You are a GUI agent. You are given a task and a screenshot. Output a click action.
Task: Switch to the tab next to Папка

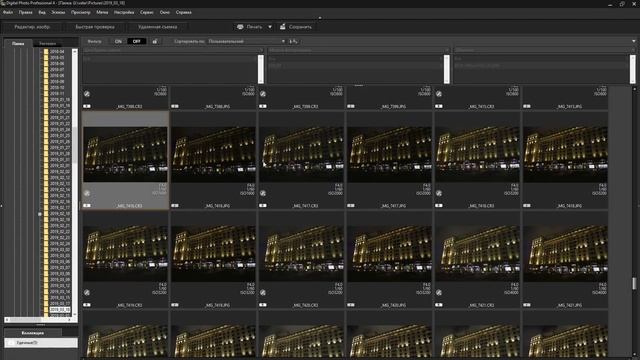[48, 43]
